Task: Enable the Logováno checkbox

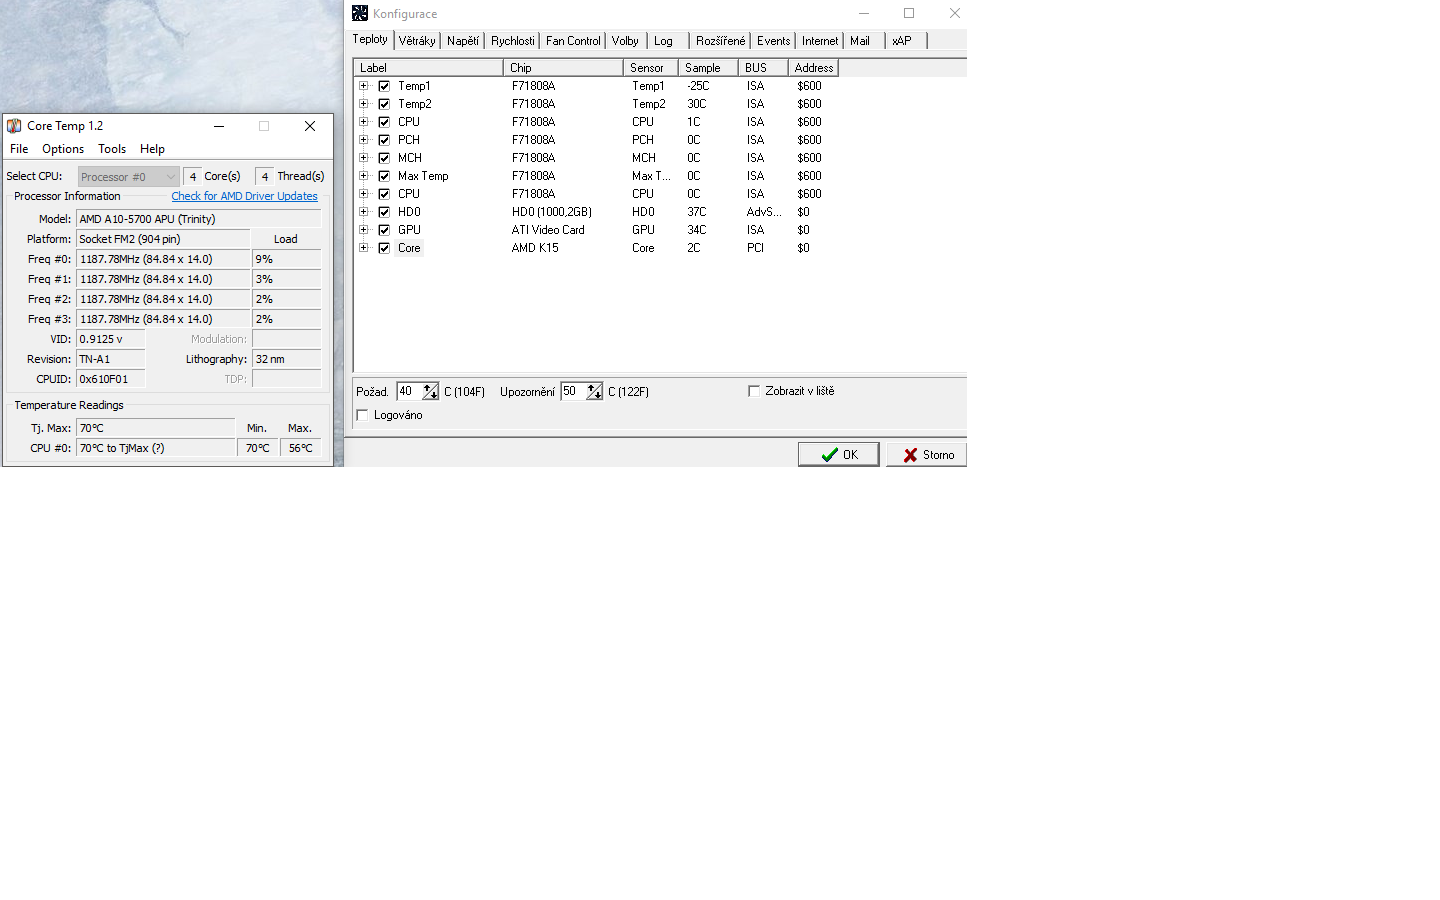Action: coord(362,415)
